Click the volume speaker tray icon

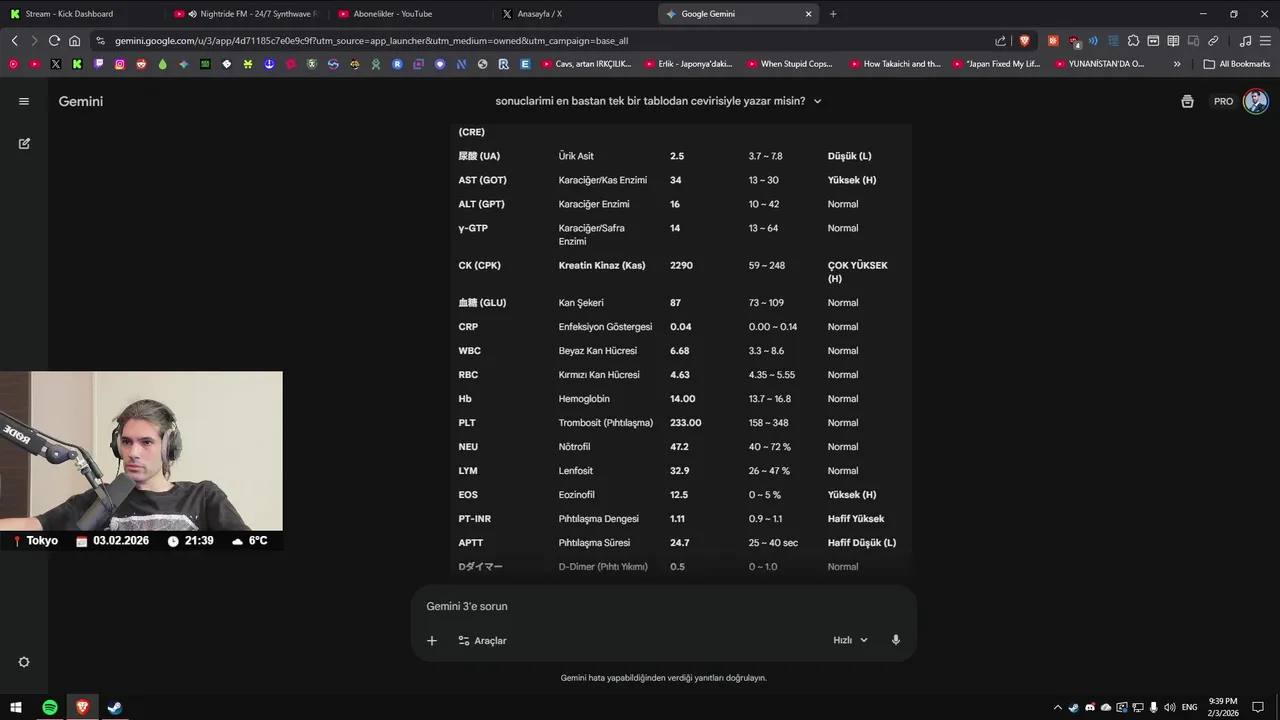[x=1169, y=707]
